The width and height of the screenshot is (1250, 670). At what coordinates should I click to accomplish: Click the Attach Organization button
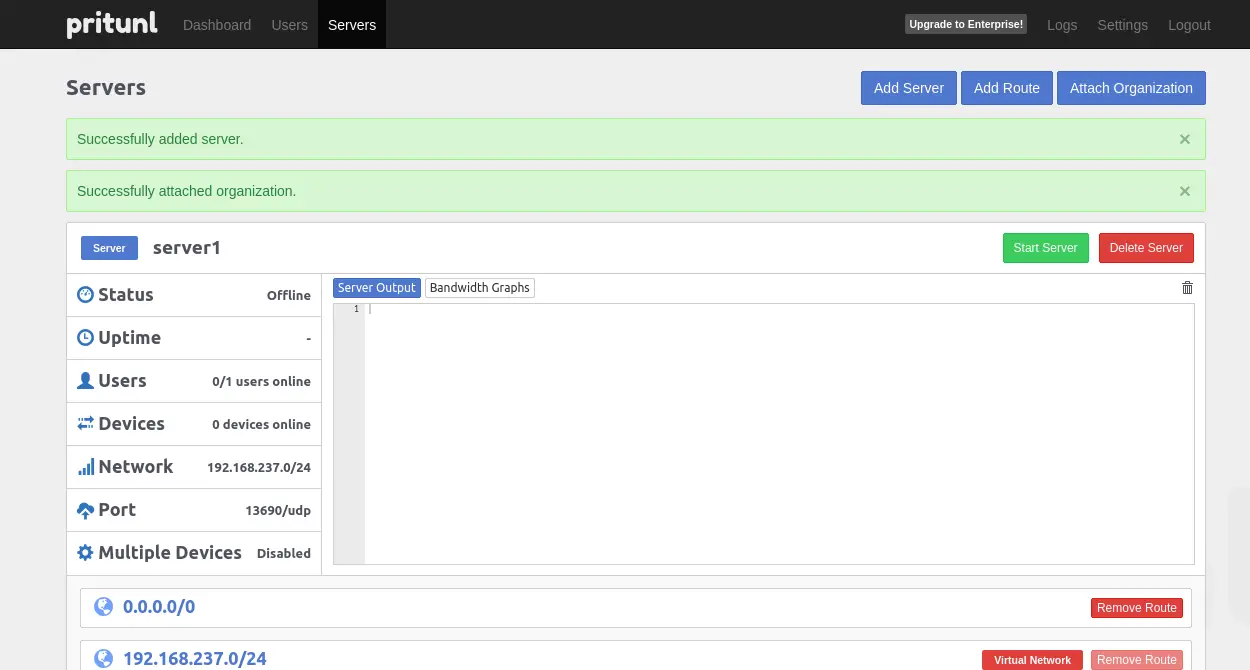tap(1131, 88)
